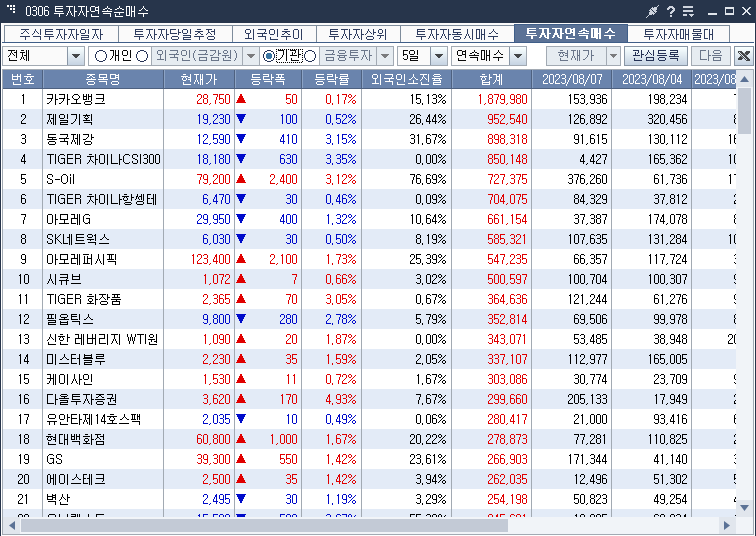The image size is (756, 536).
Task: Select the 시큐브 stock name
Action: [64, 279]
